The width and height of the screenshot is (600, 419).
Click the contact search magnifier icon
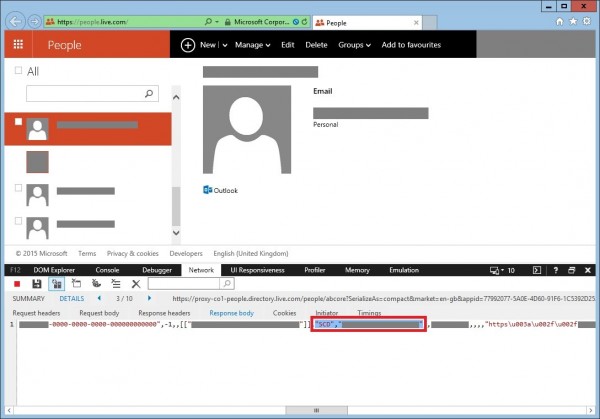[x=149, y=93]
